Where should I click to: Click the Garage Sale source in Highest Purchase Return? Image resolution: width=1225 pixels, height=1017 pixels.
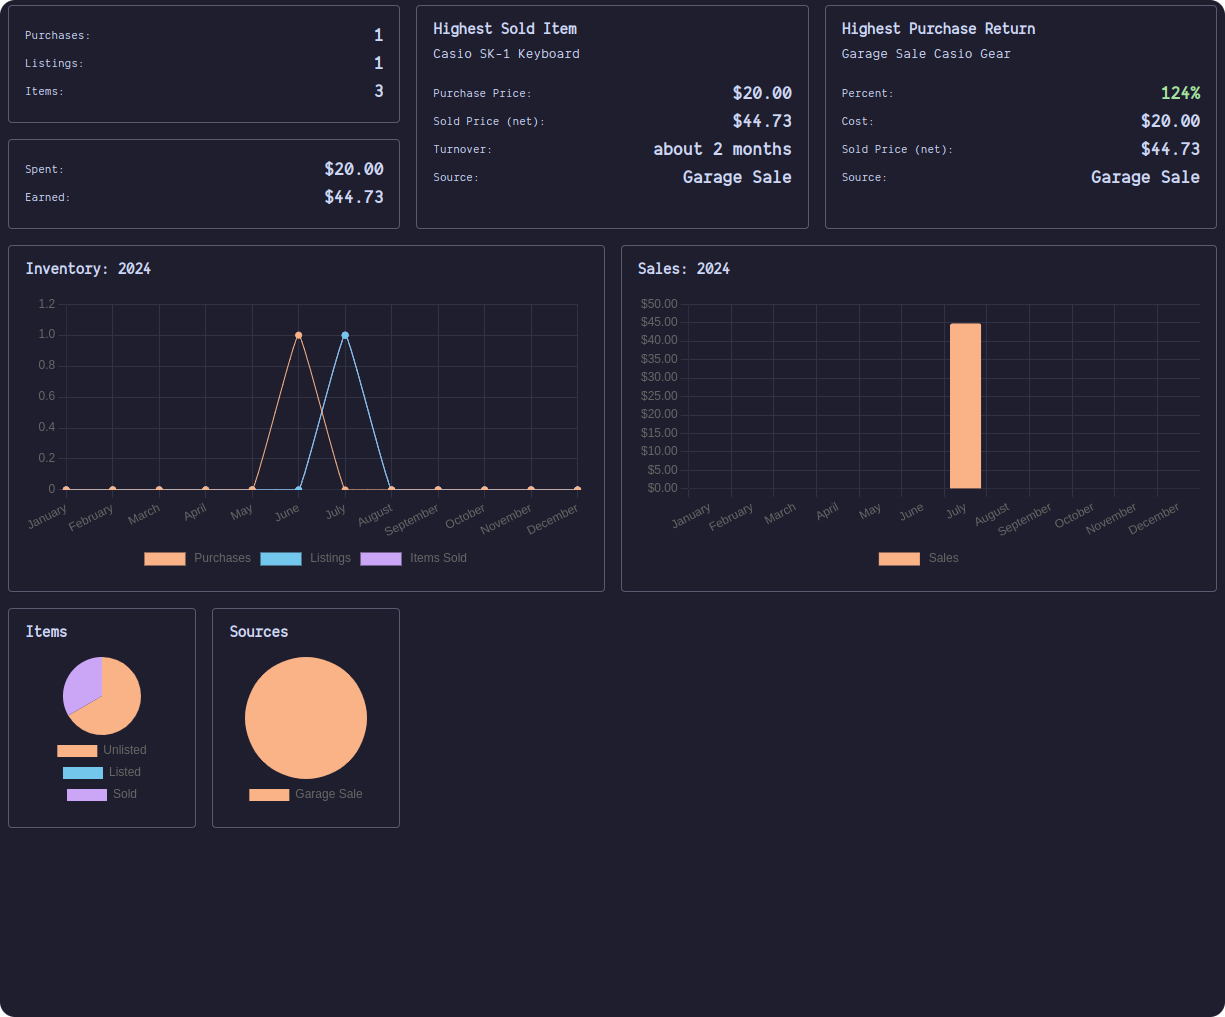(1145, 177)
